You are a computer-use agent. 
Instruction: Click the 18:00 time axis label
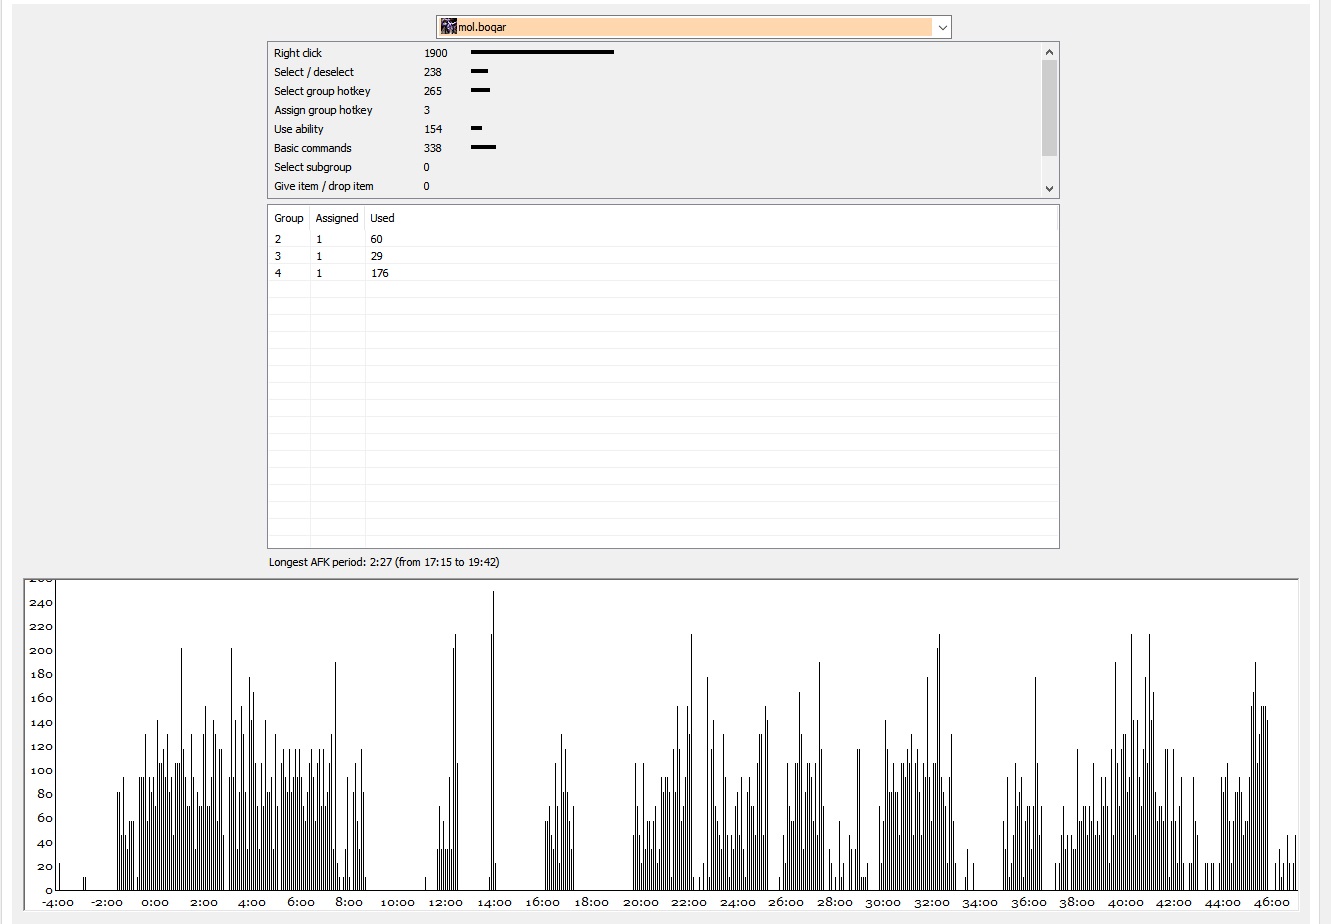pos(591,903)
